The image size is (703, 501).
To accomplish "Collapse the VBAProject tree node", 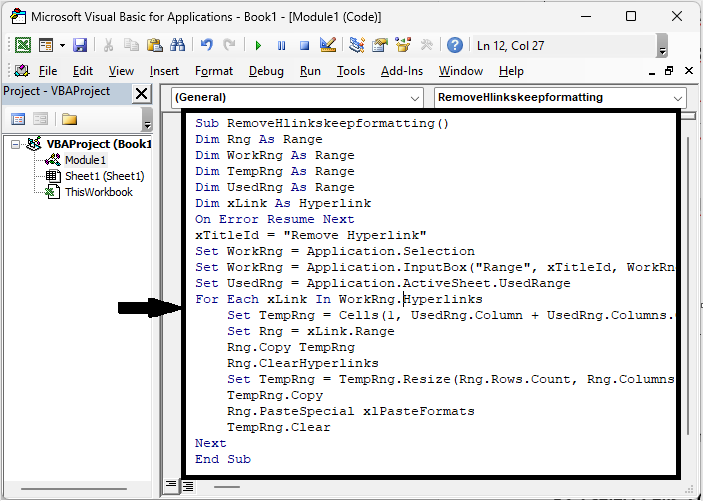I will tap(18, 144).
